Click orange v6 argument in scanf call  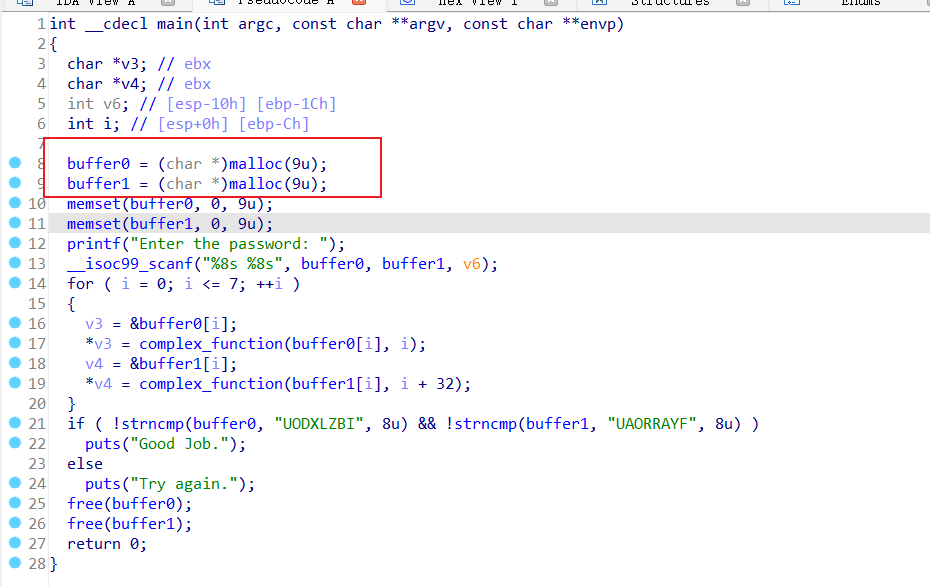click(x=472, y=264)
